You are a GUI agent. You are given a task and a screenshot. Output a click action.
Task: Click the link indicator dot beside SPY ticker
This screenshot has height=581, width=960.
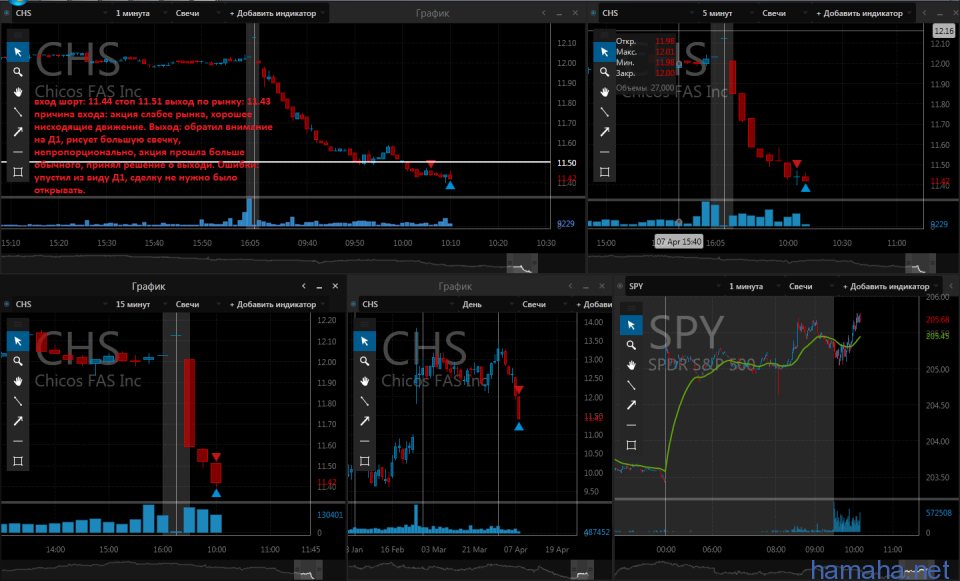coord(620,286)
